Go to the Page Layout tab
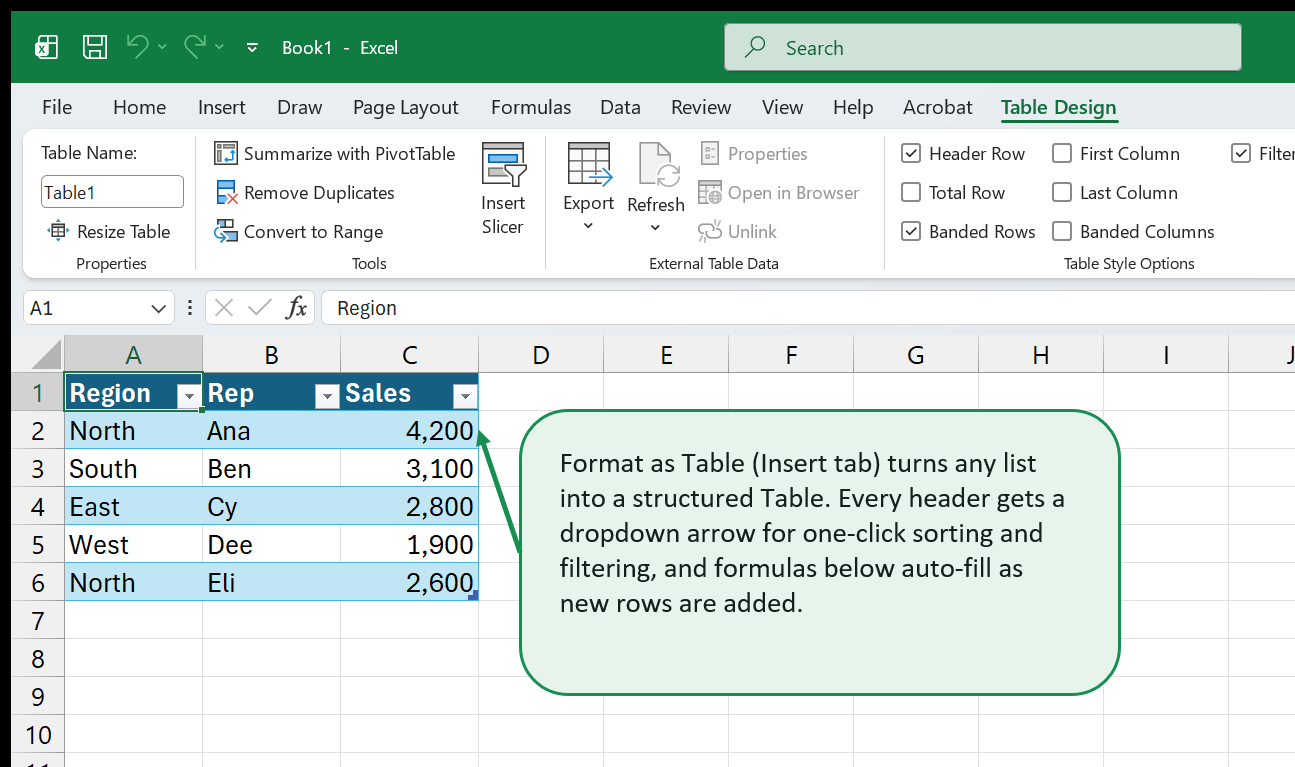Image resolution: width=1295 pixels, height=767 pixels. click(x=406, y=107)
